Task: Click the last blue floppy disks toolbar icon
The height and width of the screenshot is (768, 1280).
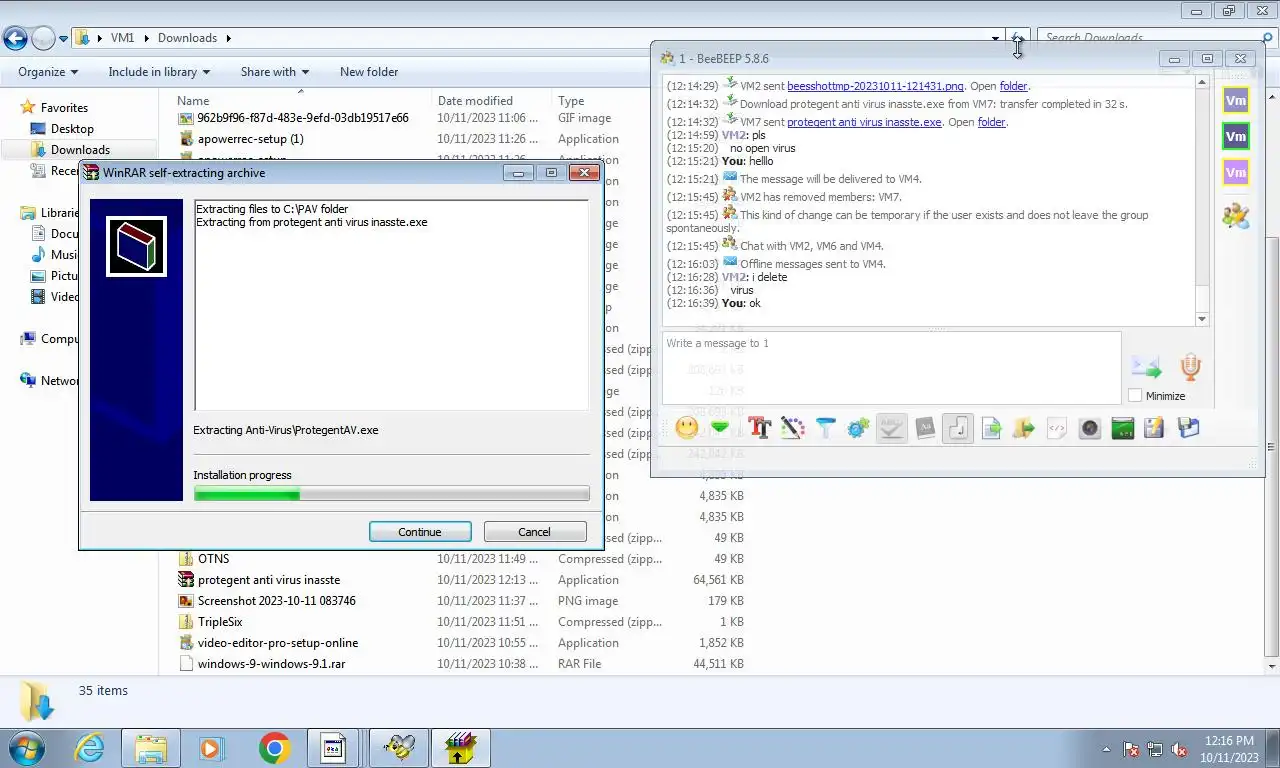Action: tap(1188, 428)
